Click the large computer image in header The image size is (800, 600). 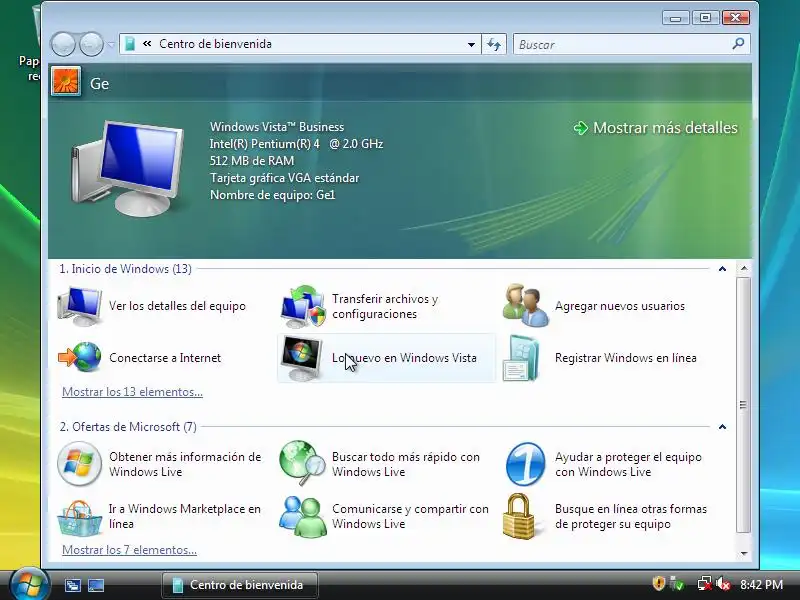(x=128, y=168)
